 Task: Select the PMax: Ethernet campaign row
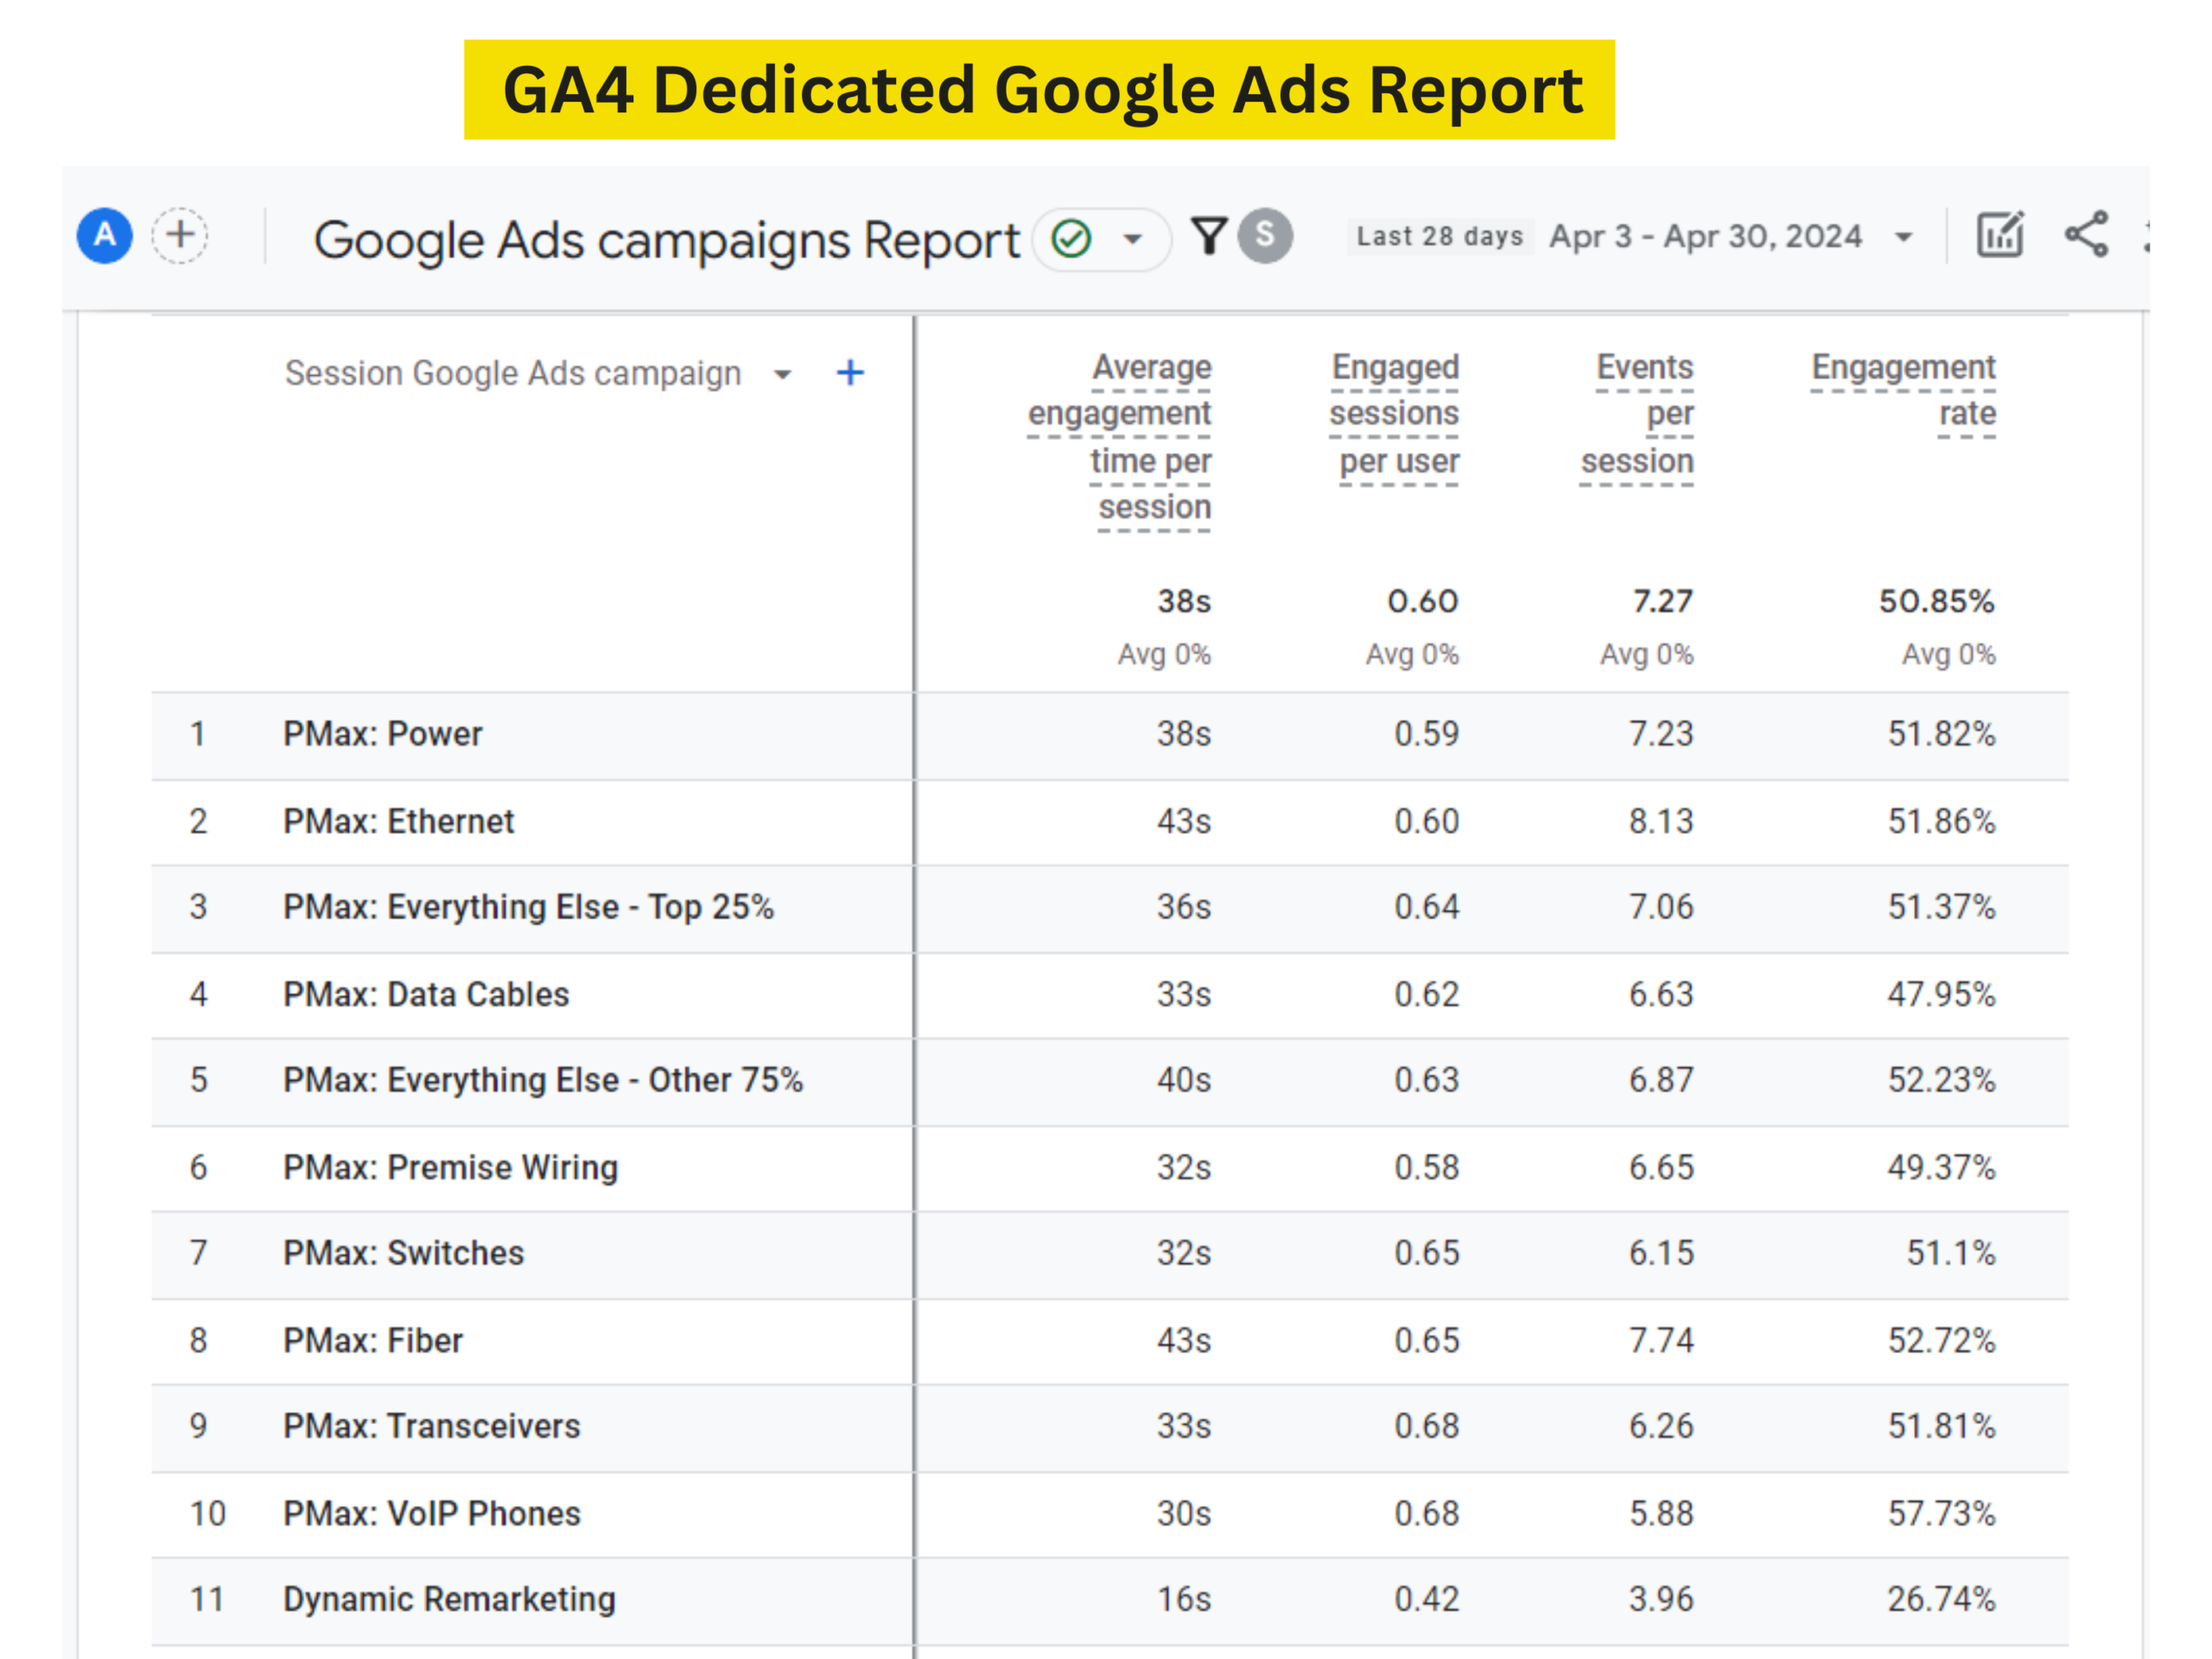398,822
